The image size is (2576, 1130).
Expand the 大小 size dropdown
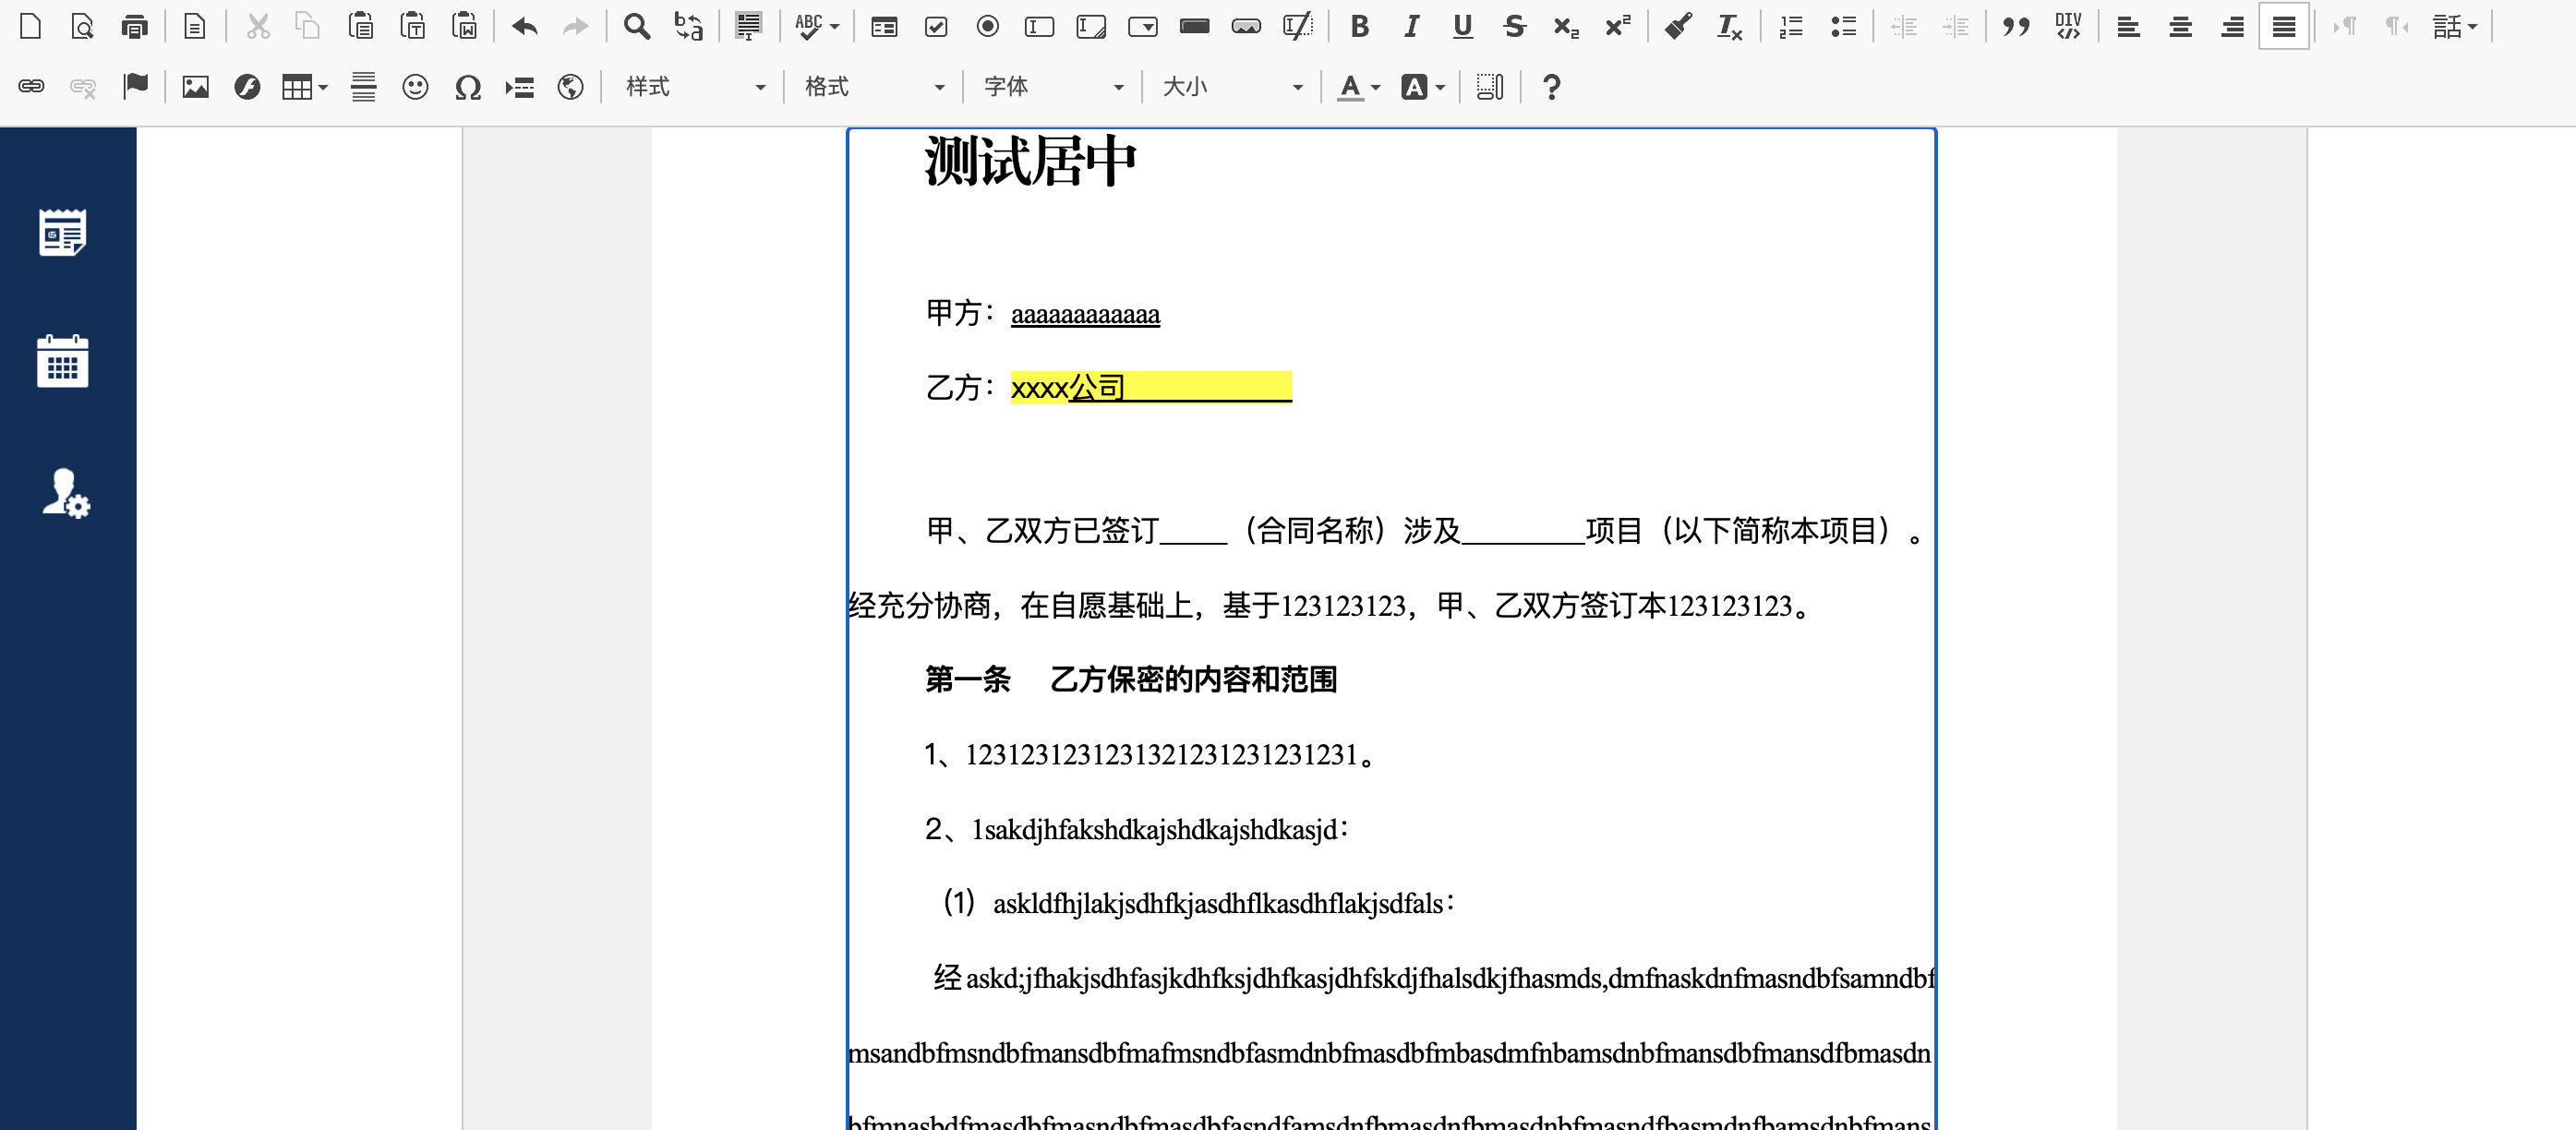coord(1232,87)
